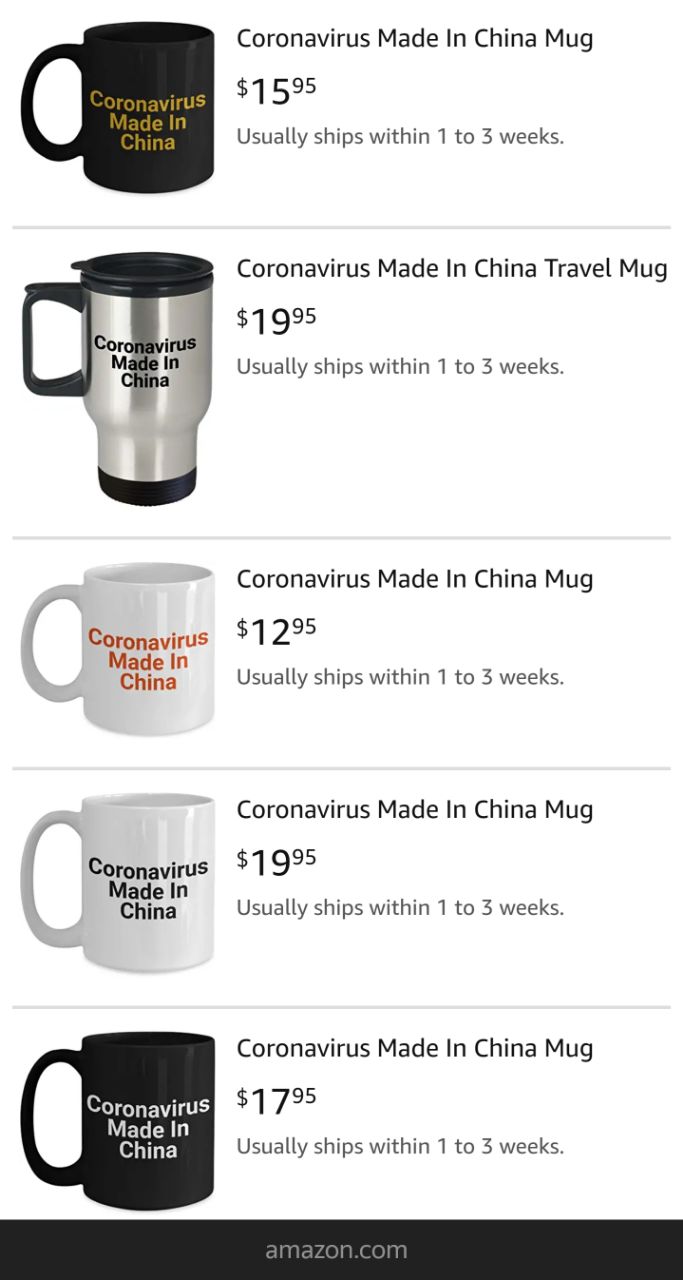The image size is (683, 1280).
Task: Open the mug title priced at $12.95
Action: pyautogui.click(x=415, y=579)
